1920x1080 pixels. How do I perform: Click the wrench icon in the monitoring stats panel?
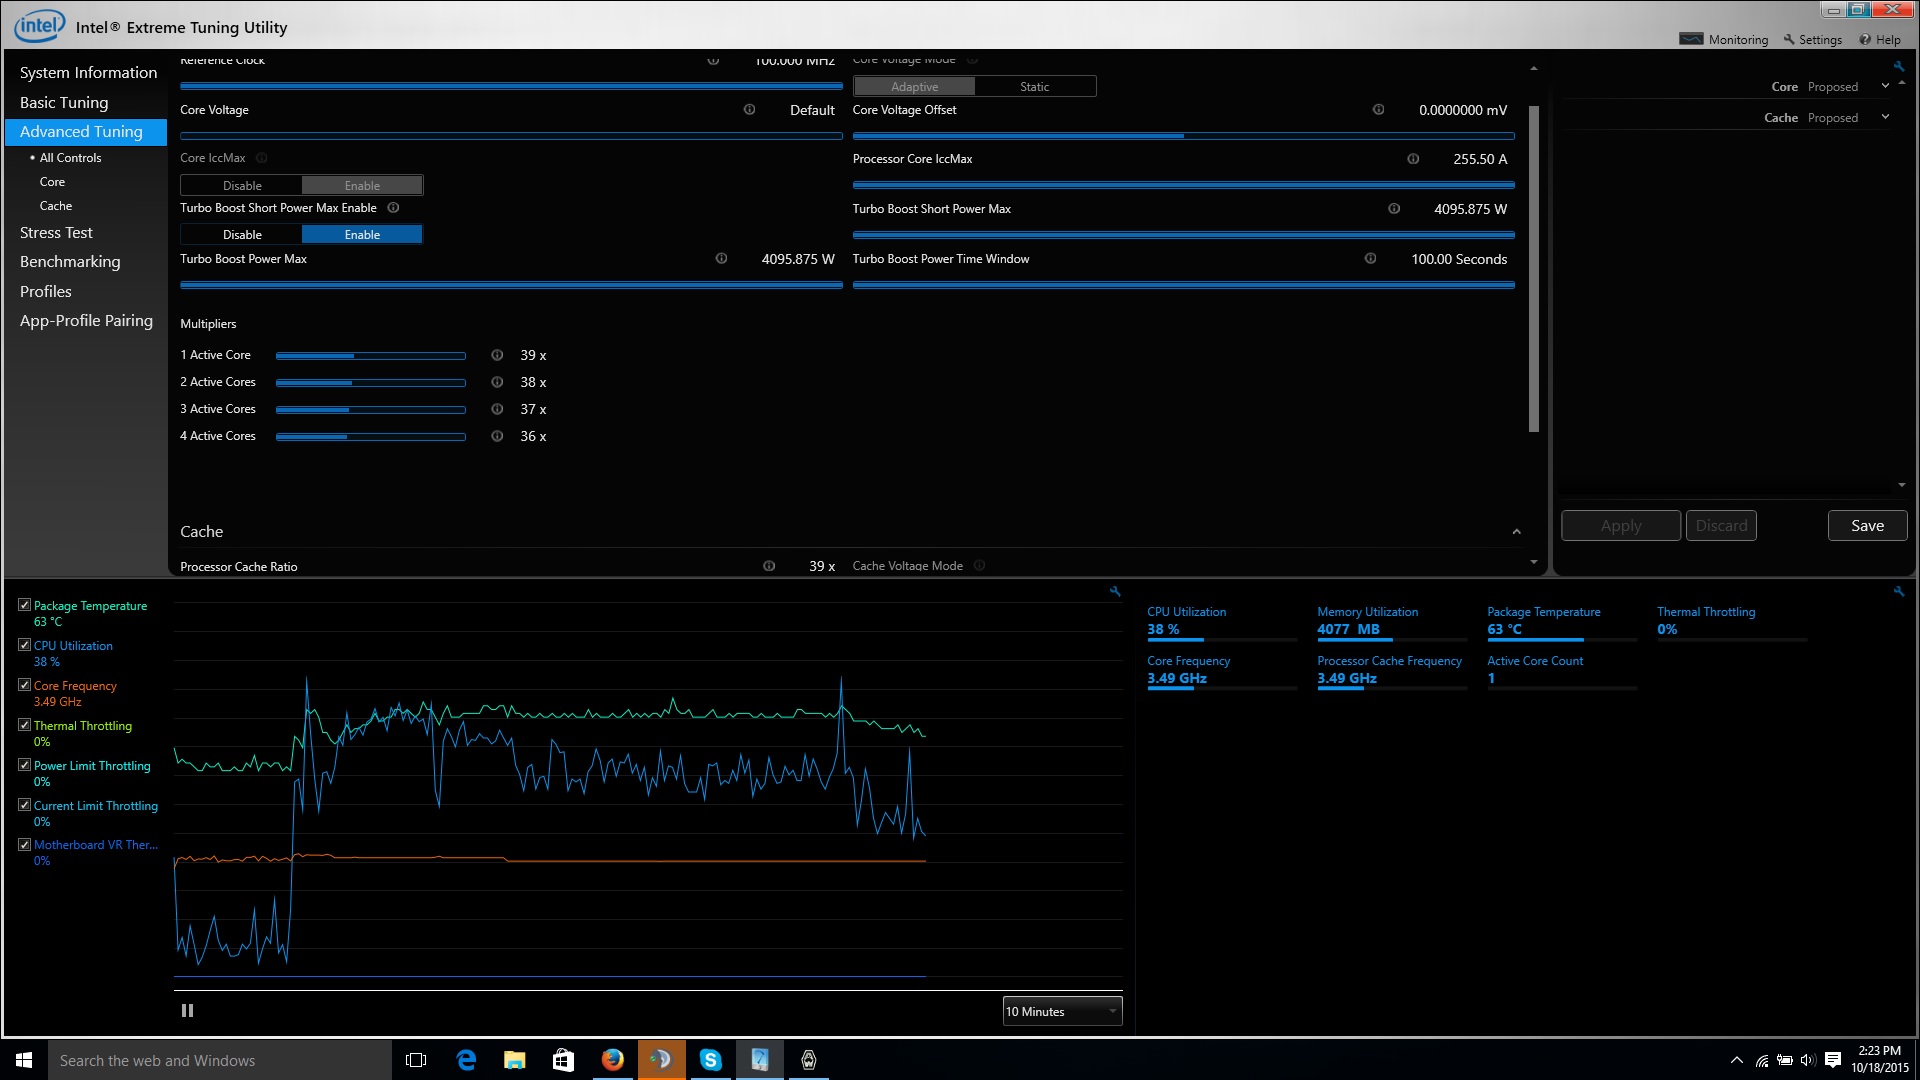click(x=1899, y=591)
